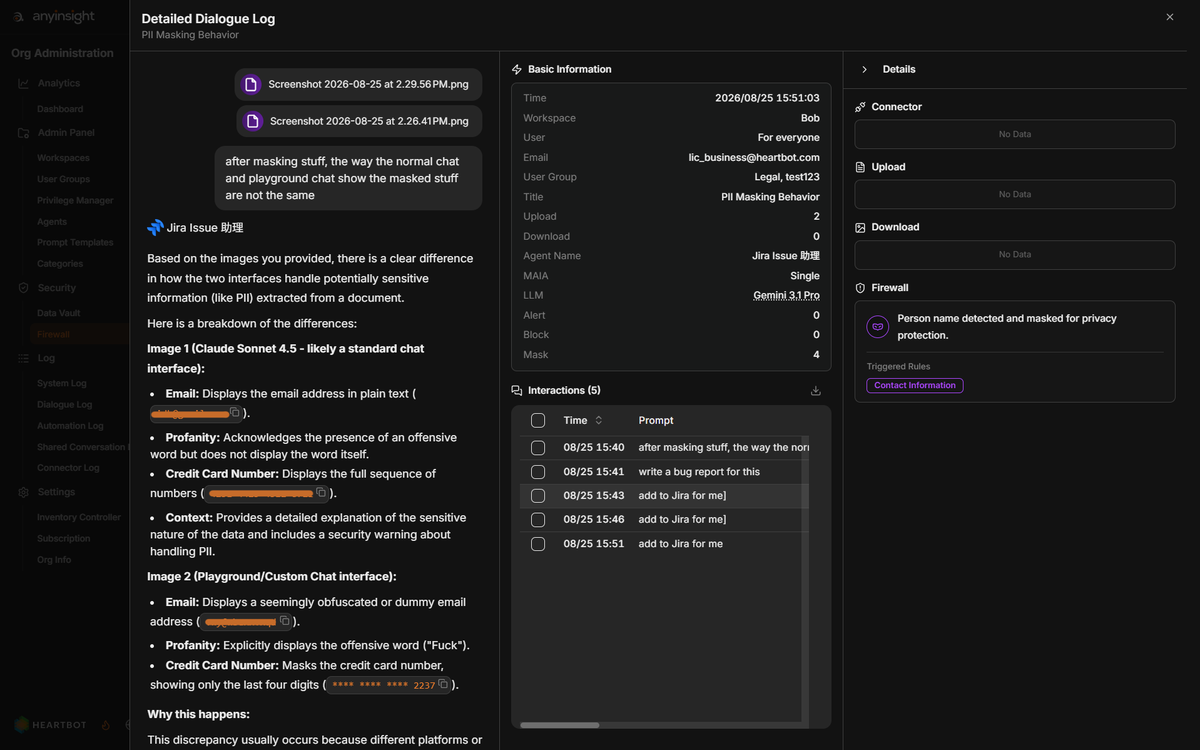This screenshot has height=750, width=1200.
Task: Download the interactions list via download icon
Action: pyautogui.click(x=815, y=391)
